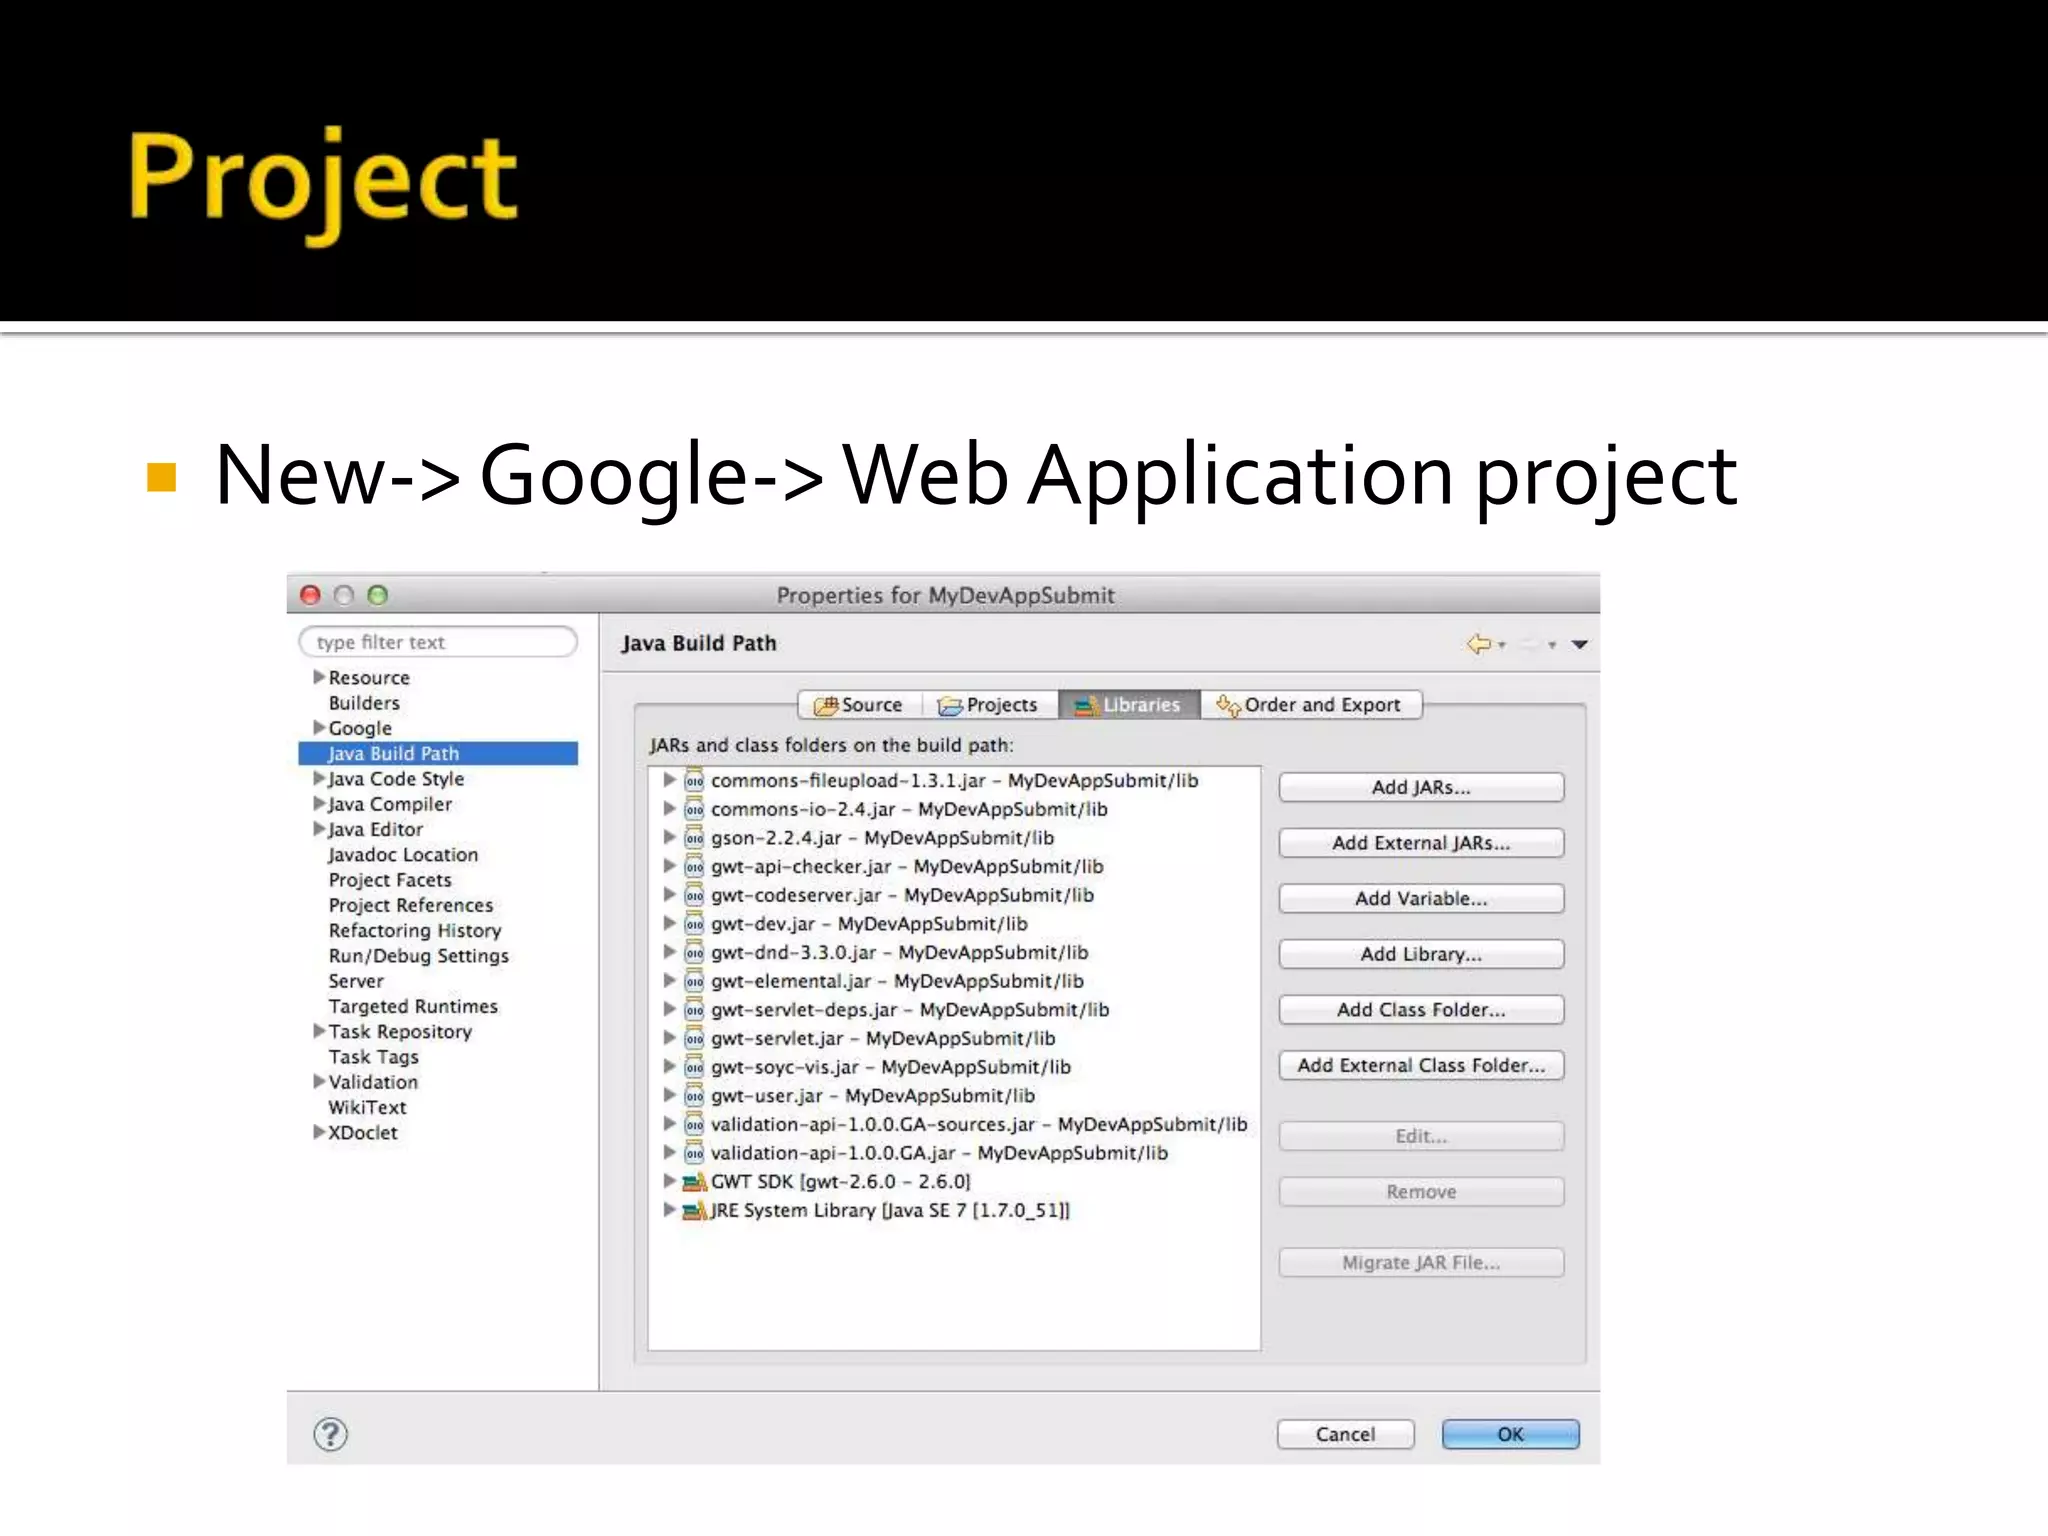
Task: Open the Java Build Path view menu triangle
Action: 1580,645
